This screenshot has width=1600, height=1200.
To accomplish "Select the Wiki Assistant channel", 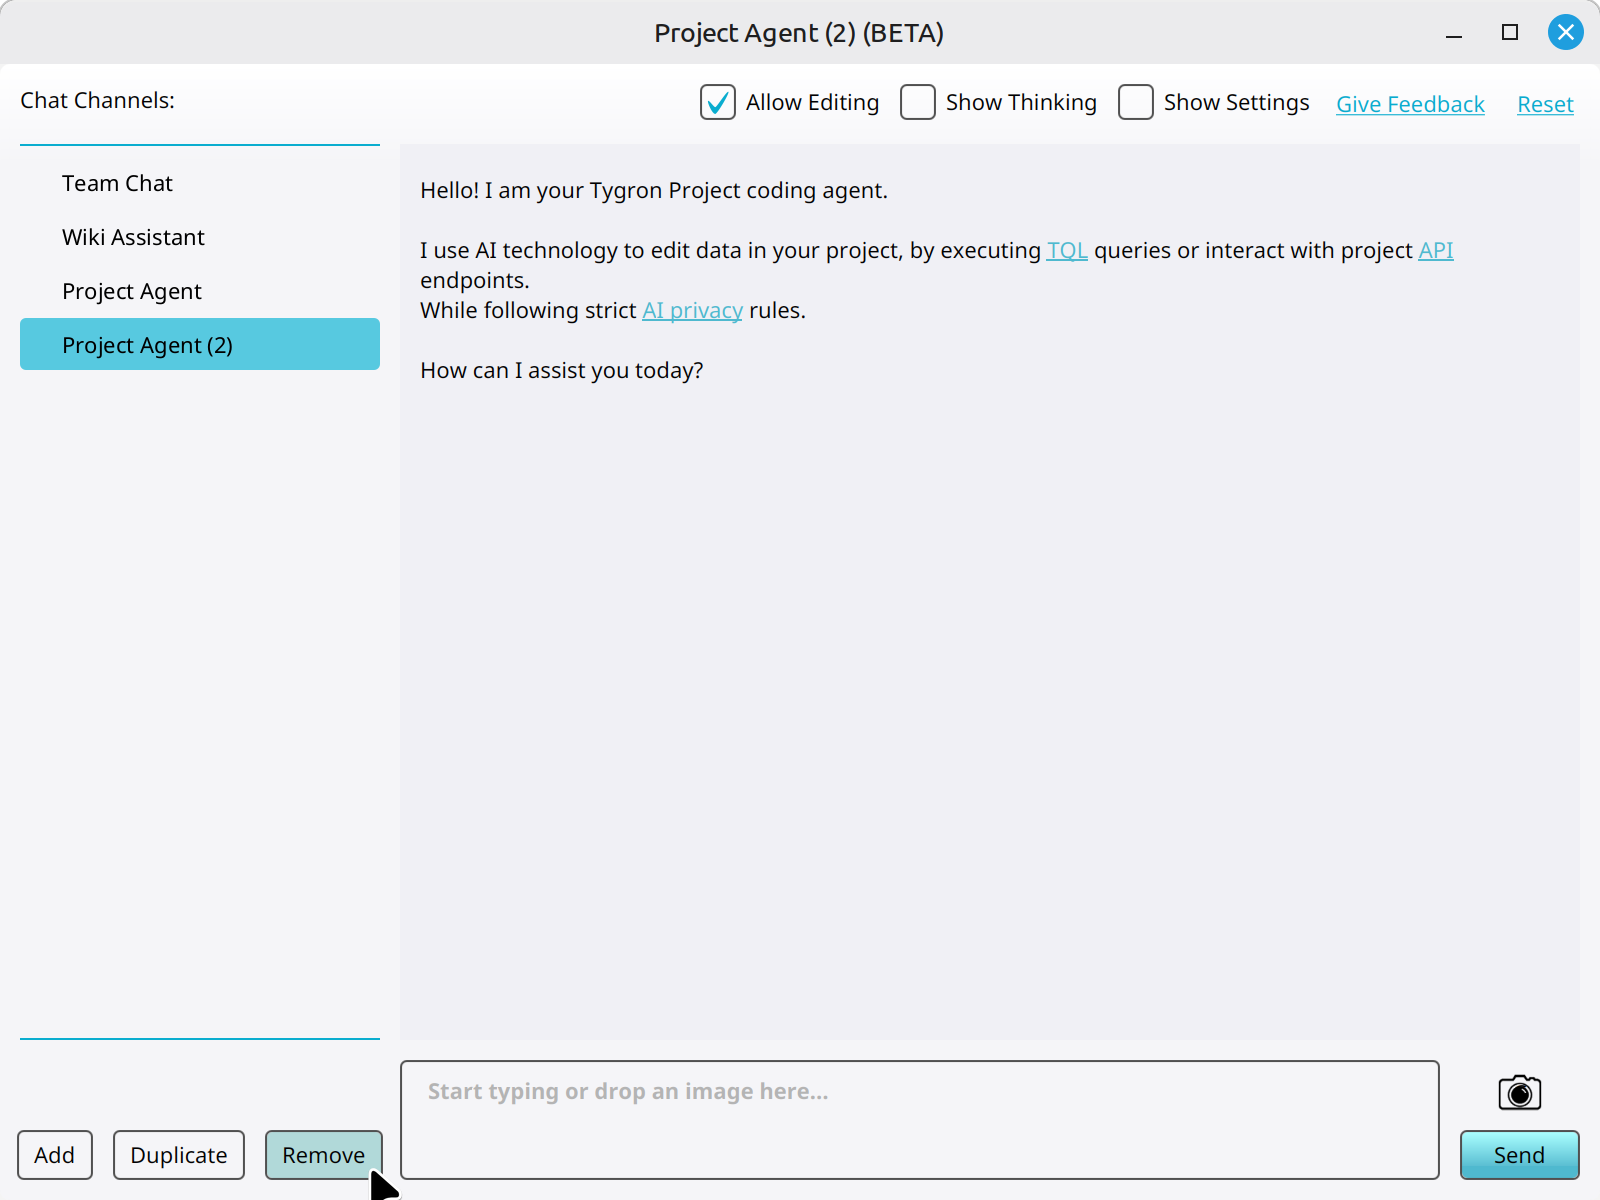I will point(200,237).
